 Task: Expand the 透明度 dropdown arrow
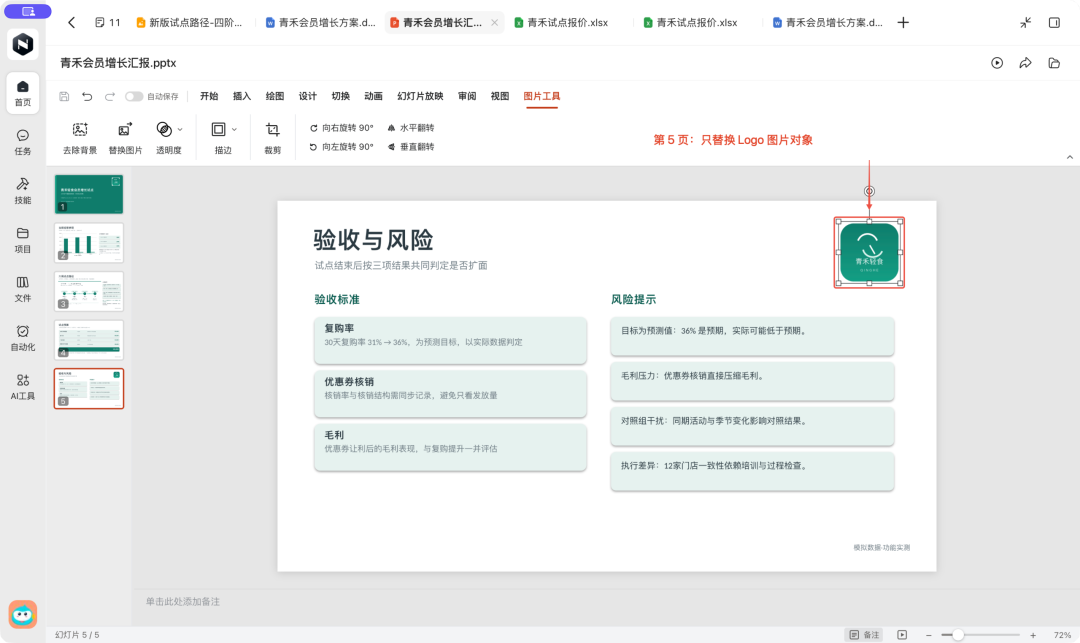[180, 129]
